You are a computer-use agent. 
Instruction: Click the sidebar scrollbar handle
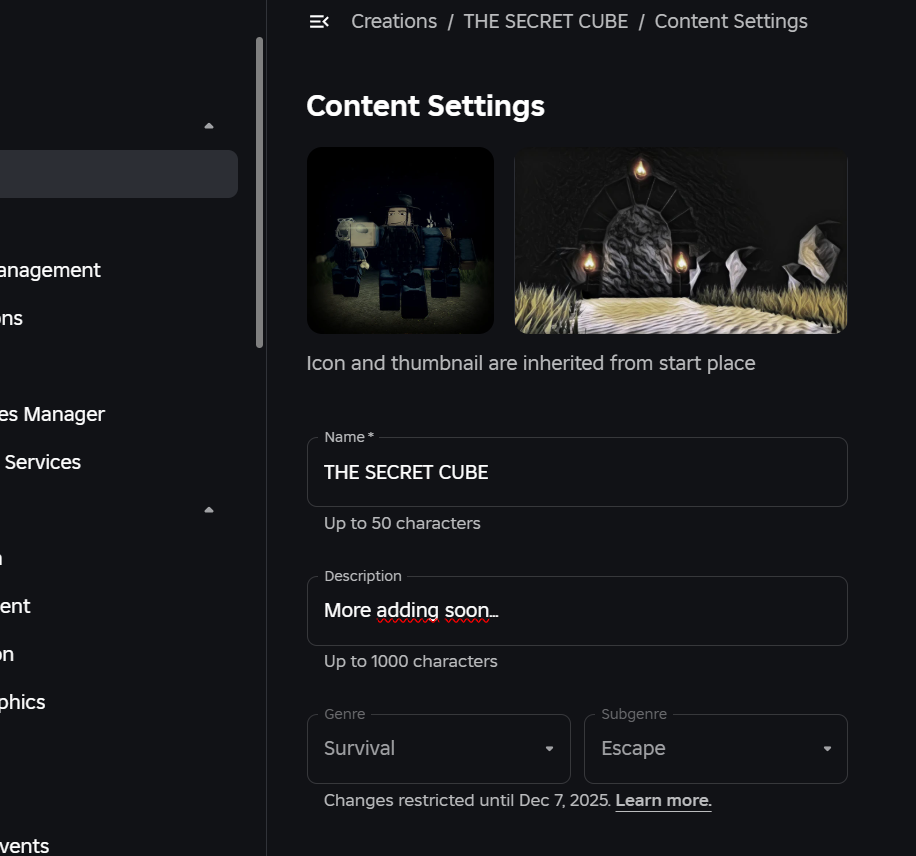(x=259, y=193)
